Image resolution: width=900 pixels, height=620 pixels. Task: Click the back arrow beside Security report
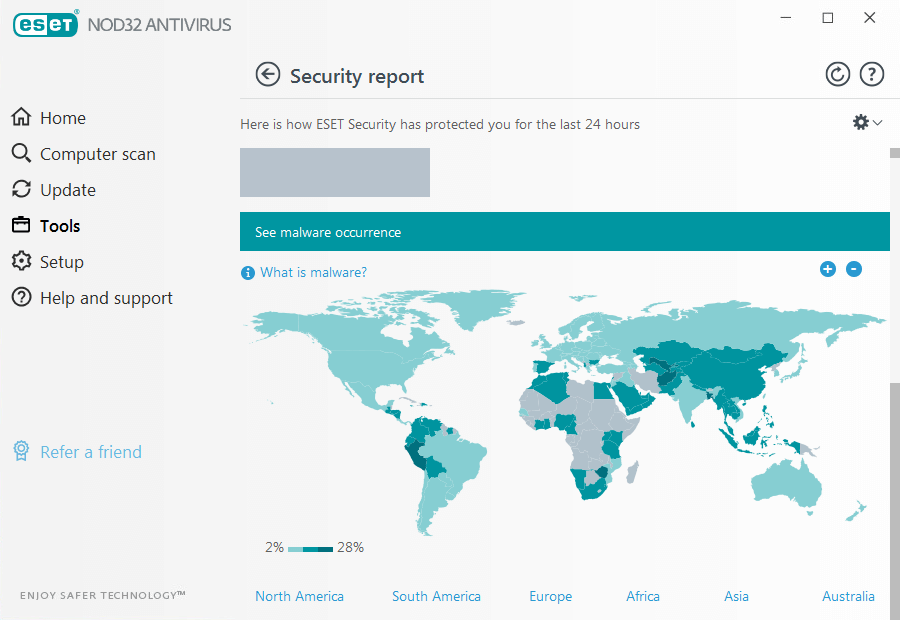coord(267,75)
